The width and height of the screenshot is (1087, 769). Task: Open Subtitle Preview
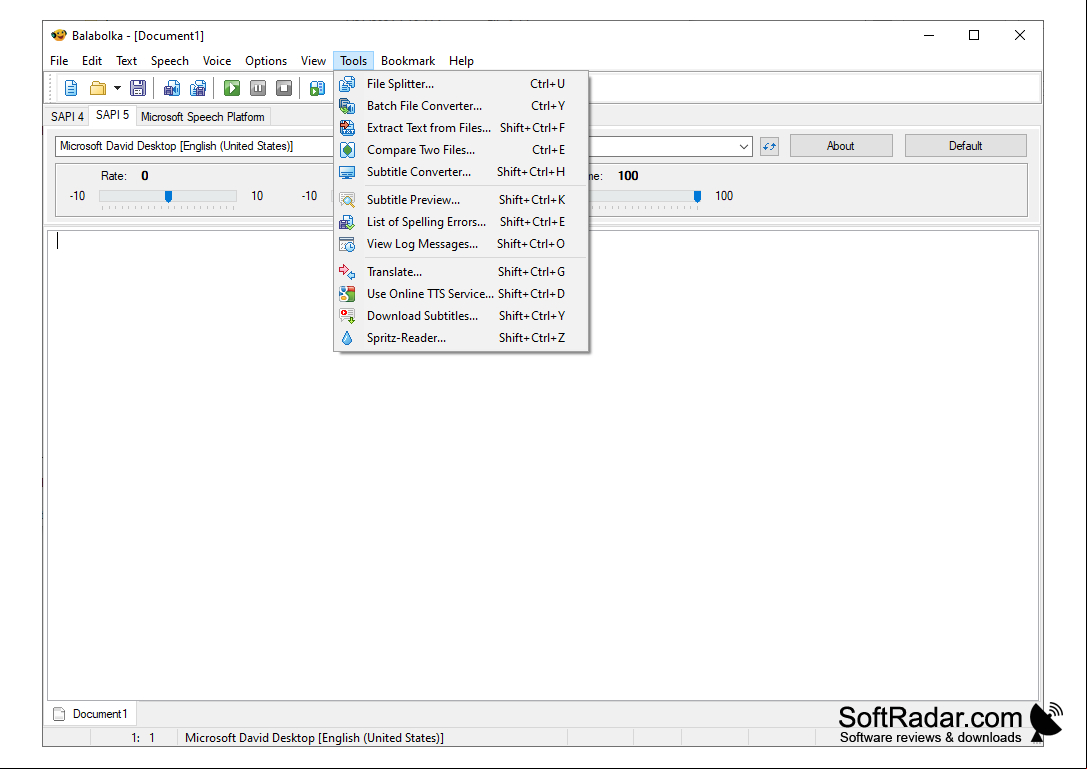[x=461, y=200]
